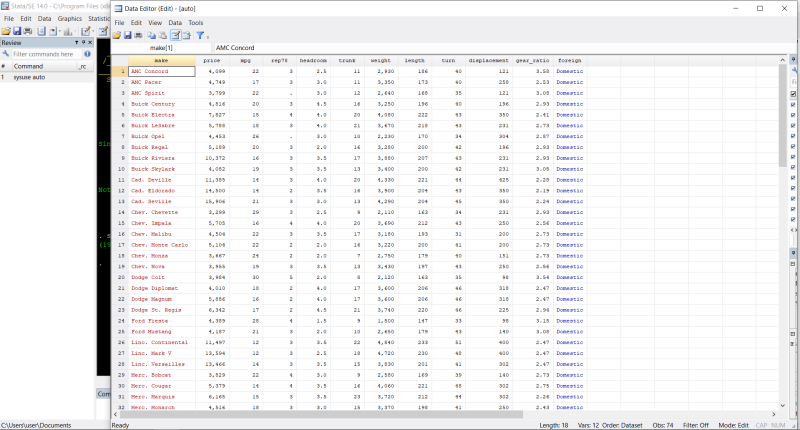Viewport: 800px width, 430px height.
Task: Click the Log icon in Stata main toolbar
Action: 41,32
